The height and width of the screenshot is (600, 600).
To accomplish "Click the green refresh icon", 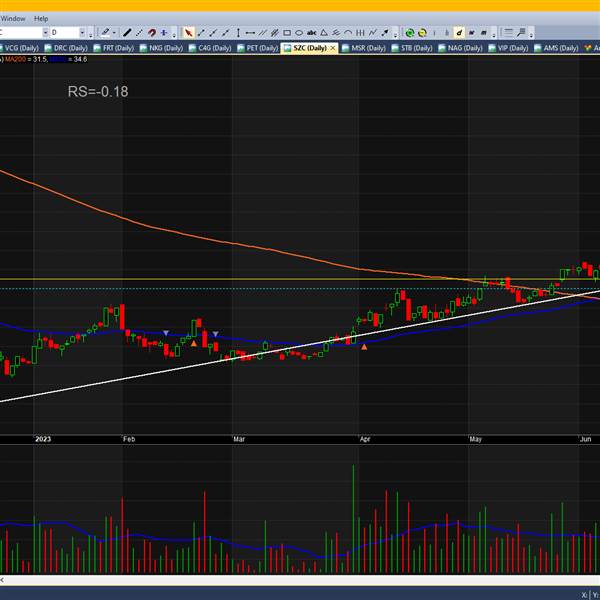I will (x=410, y=33).
